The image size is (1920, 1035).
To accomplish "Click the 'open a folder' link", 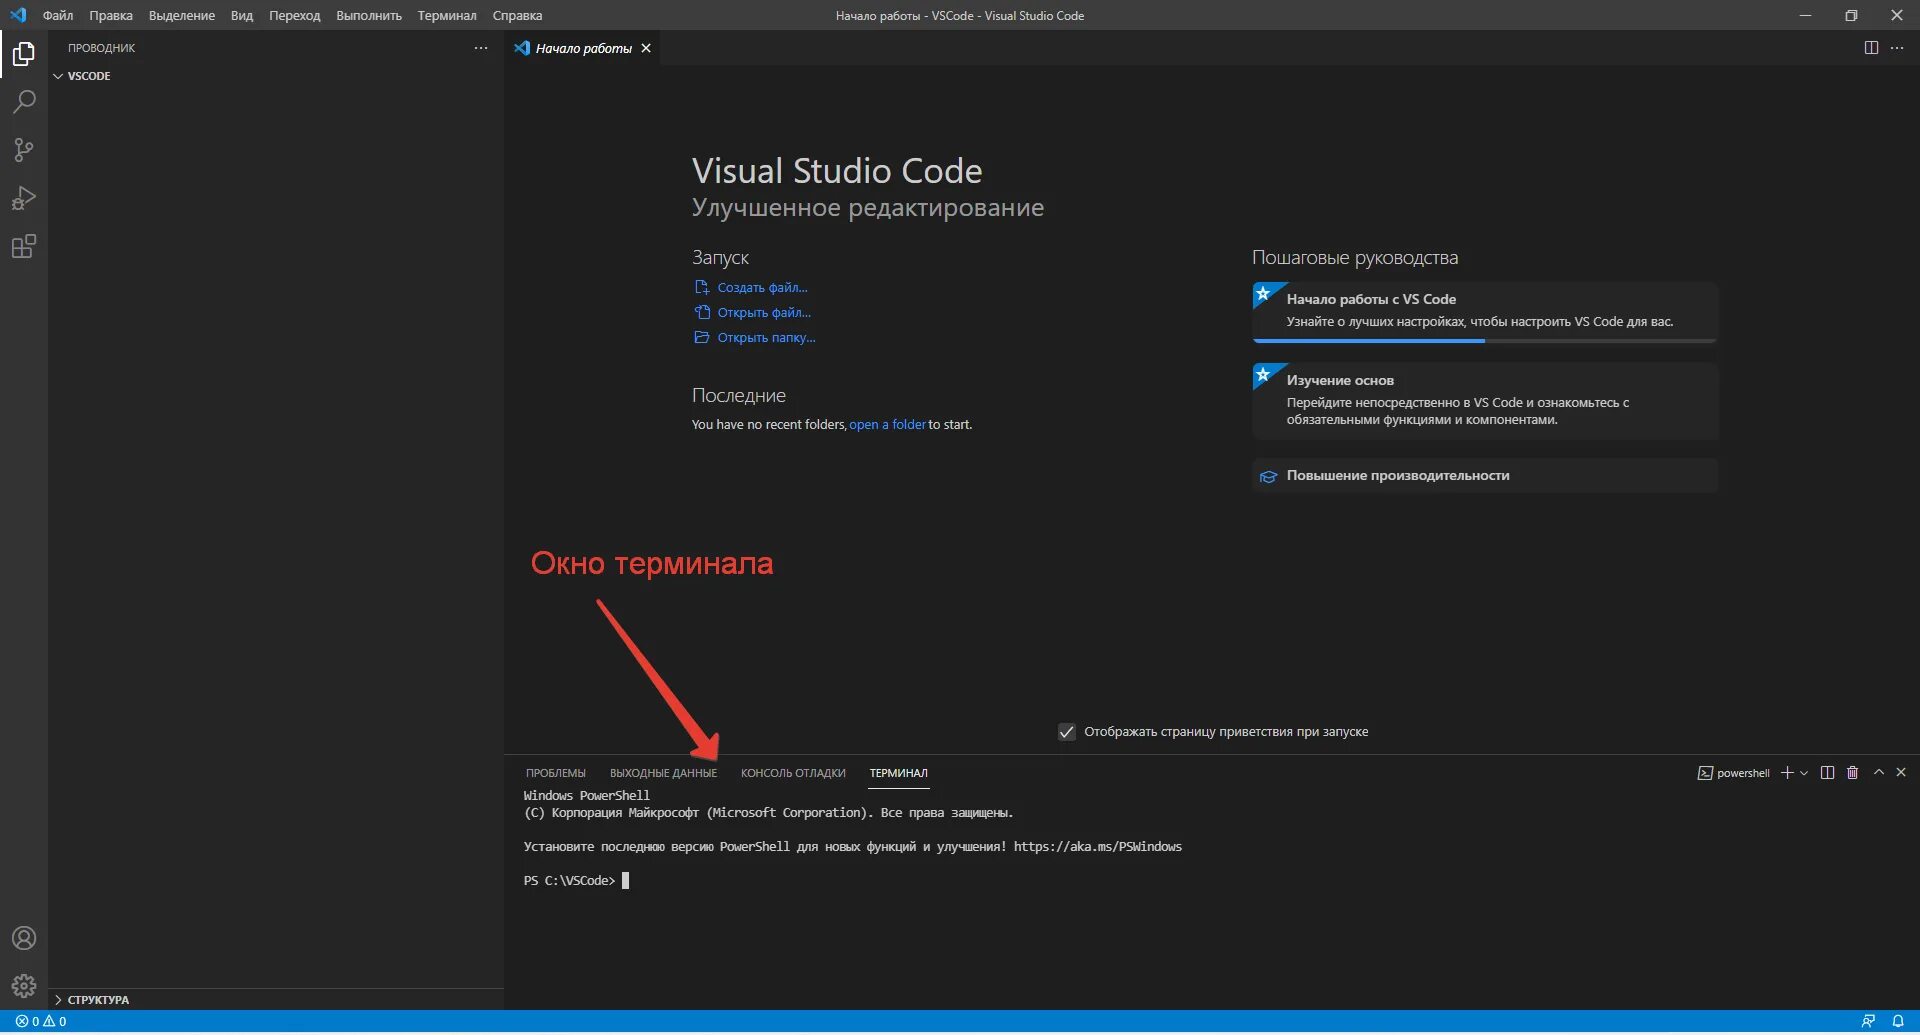I will pyautogui.click(x=888, y=425).
